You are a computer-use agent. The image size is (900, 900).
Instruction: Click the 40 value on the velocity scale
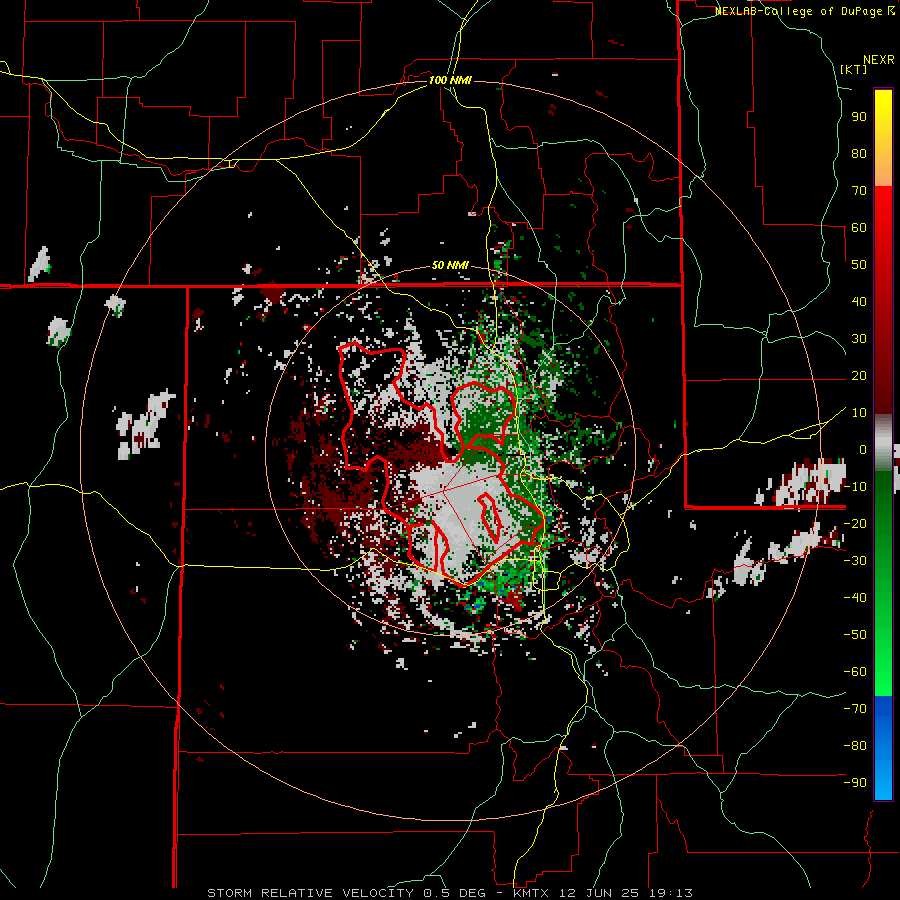(x=859, y=302)
